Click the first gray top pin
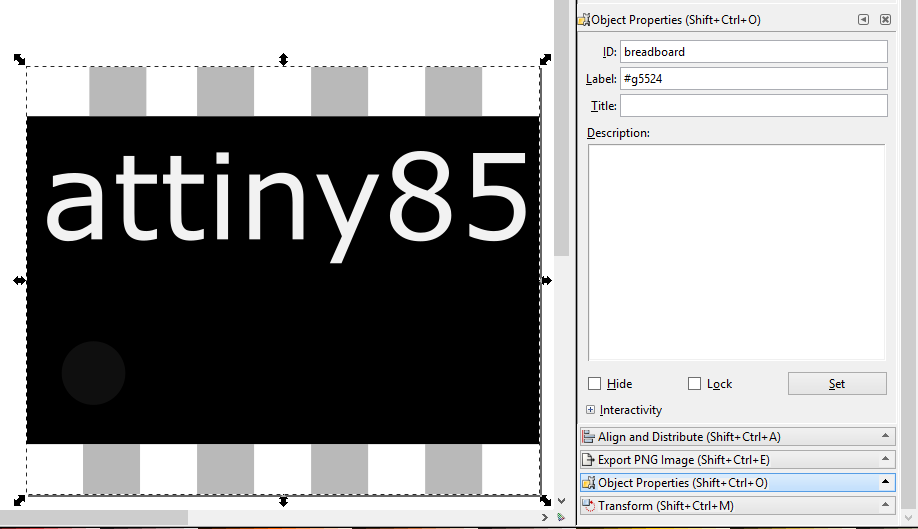The width and height of the screenshot is (918, 529). pos(118,91)
